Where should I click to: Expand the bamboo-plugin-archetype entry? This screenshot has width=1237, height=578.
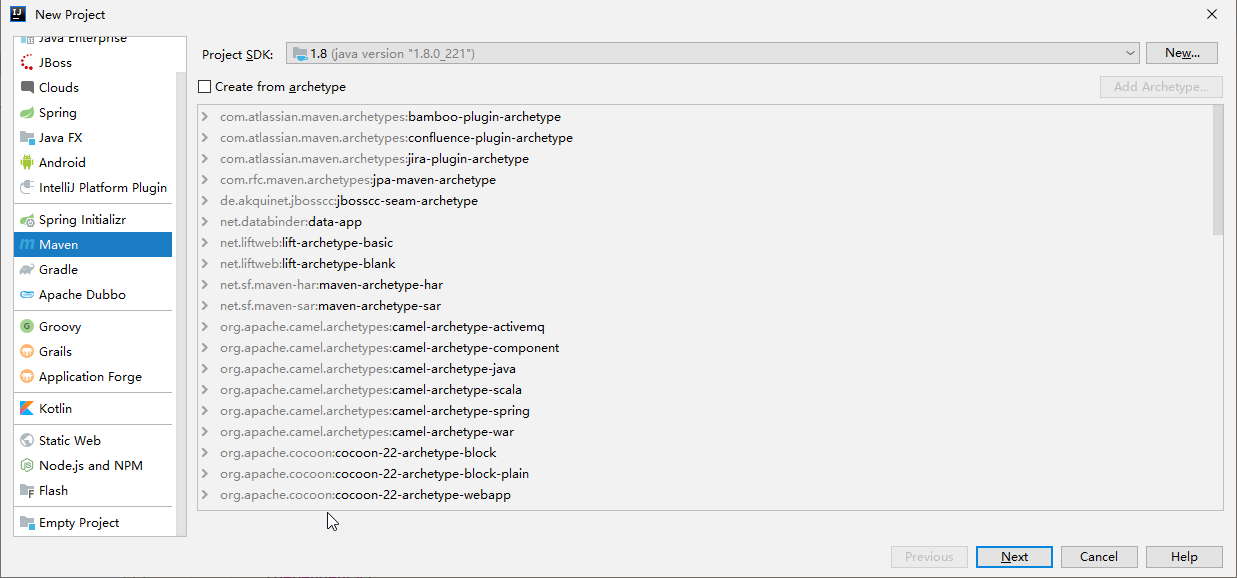tap(205, 117)
